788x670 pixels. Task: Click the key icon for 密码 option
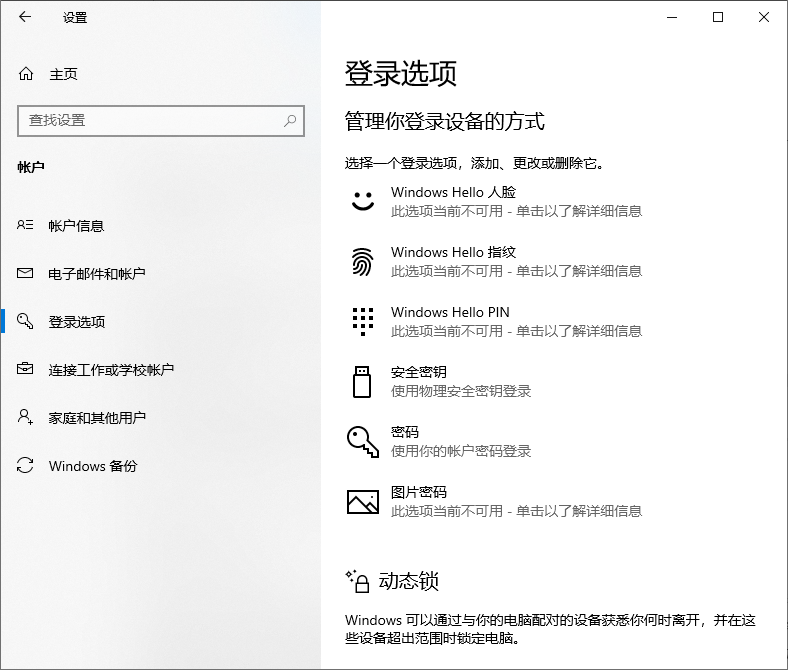[x=363, y=442]
